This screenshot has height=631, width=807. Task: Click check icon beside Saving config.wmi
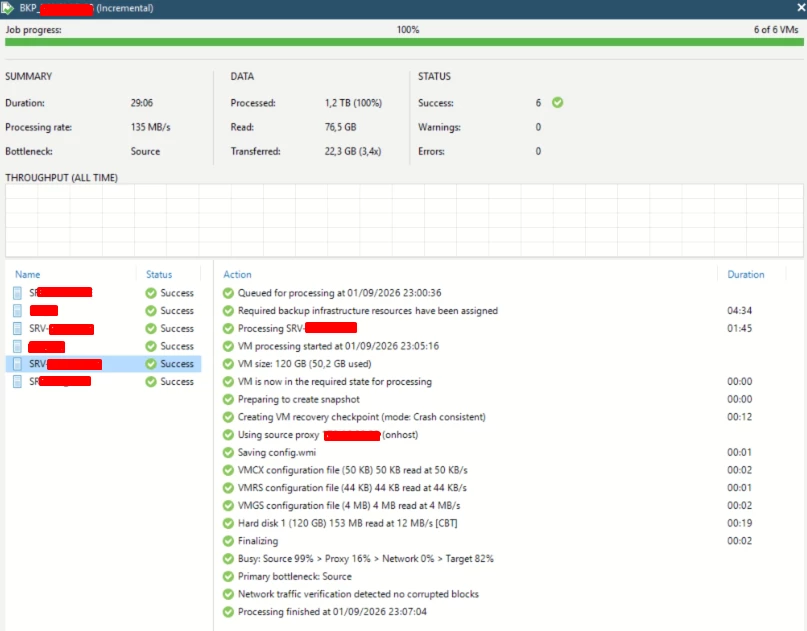(x=228, y=452)
